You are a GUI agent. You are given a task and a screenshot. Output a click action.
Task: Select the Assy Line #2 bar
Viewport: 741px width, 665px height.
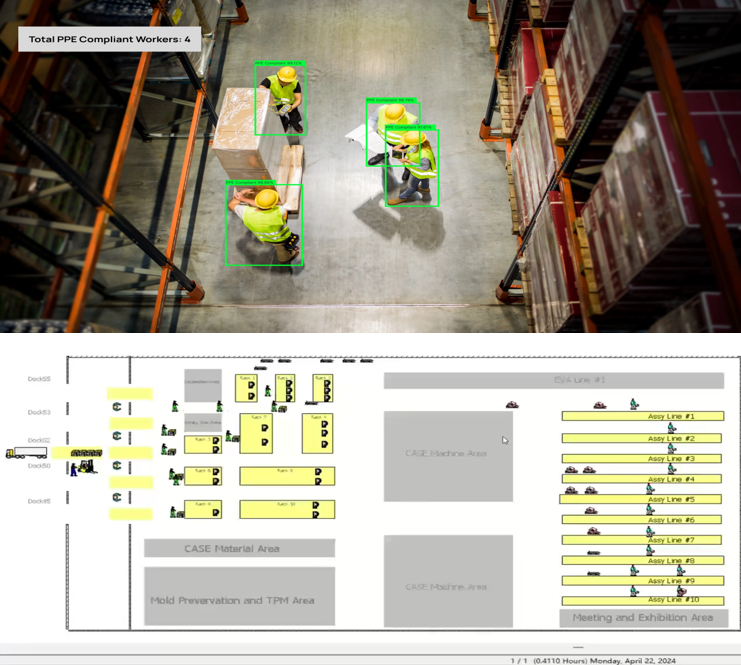tap(642, 439)
